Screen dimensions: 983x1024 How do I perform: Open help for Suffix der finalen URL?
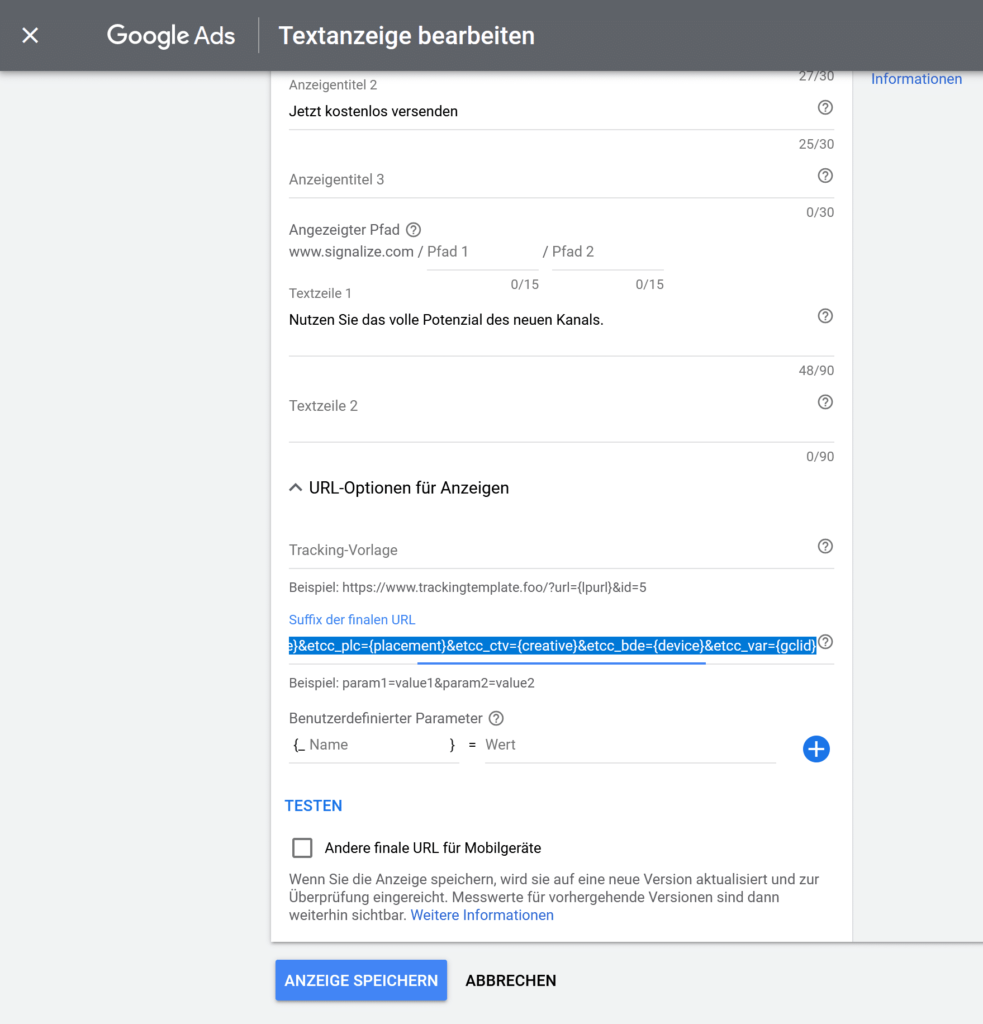click(826, 642)
